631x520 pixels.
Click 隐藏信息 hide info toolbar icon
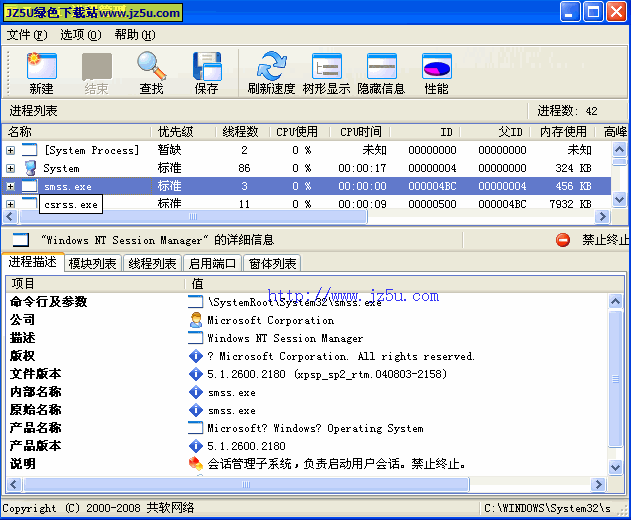click(x=381, y=66)
